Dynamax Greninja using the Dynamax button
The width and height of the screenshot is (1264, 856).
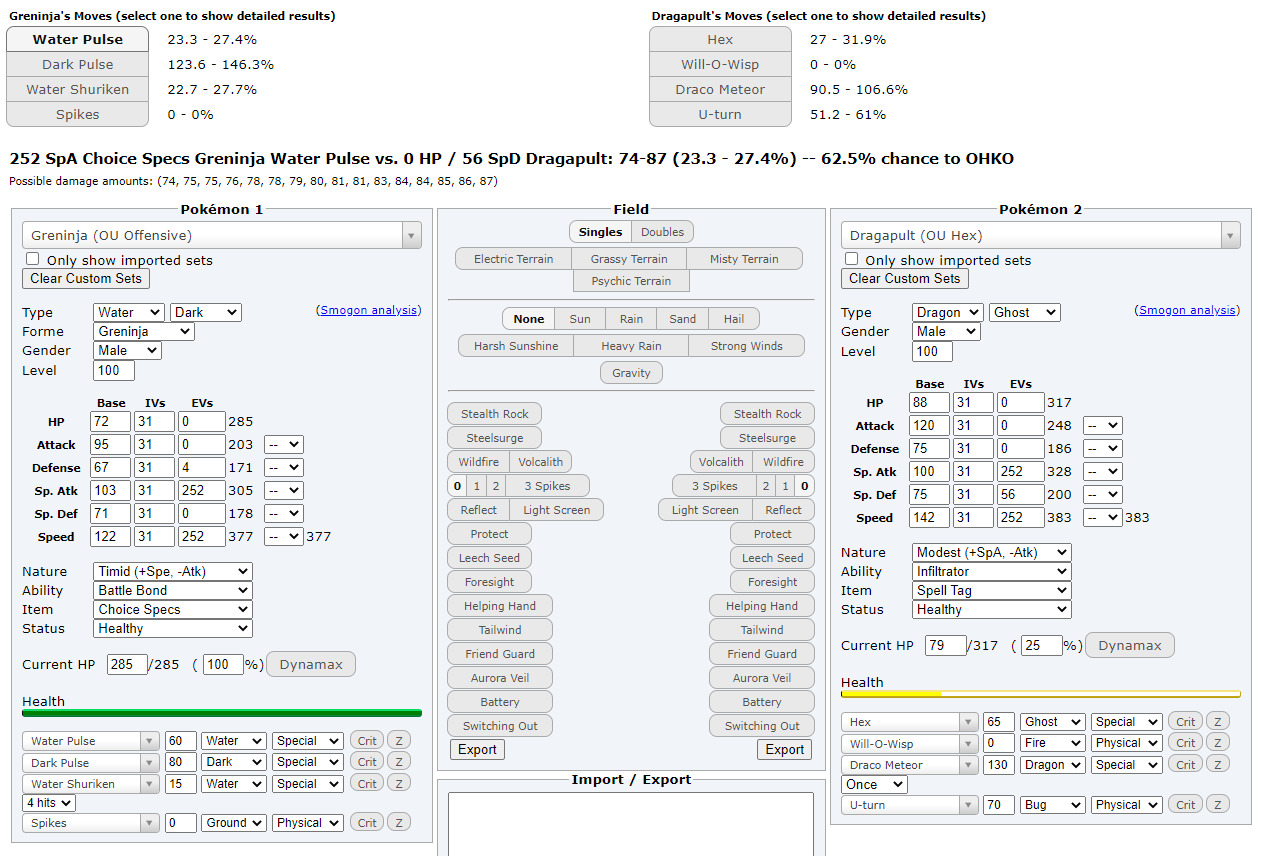click(x=311, y=664)
